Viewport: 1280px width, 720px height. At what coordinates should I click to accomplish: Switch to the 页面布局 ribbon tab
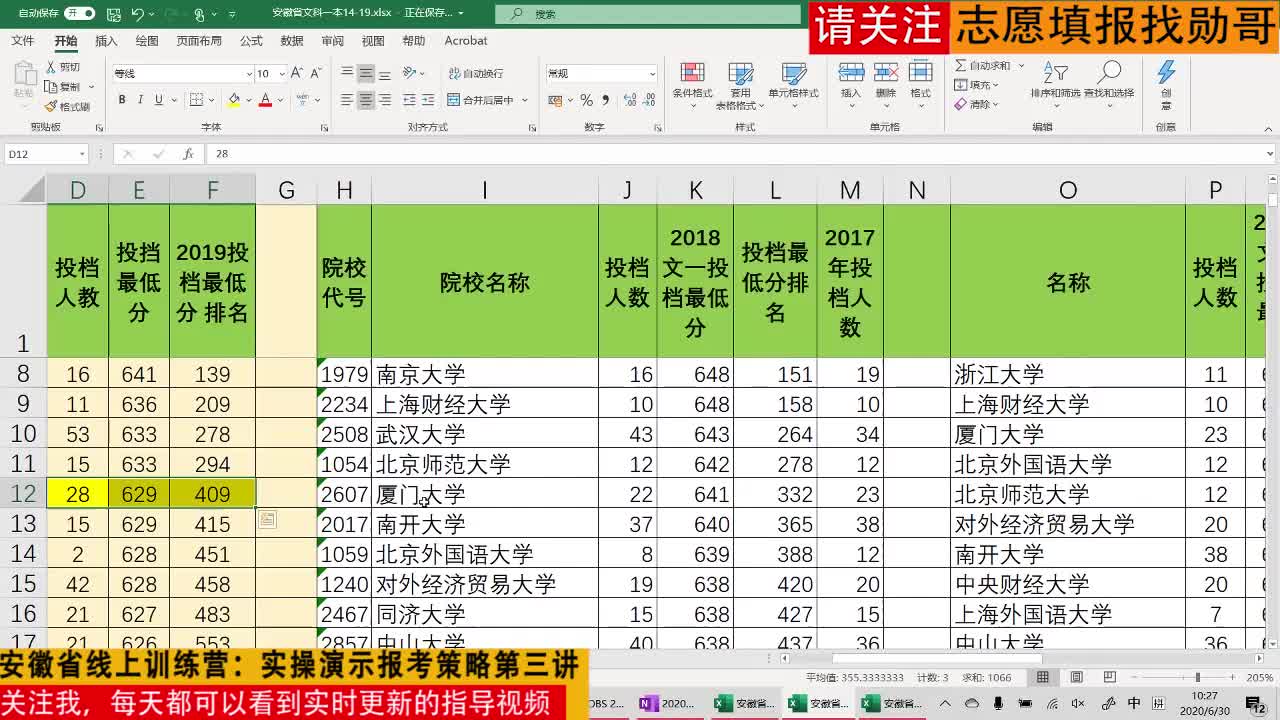(x=199, y=41)
